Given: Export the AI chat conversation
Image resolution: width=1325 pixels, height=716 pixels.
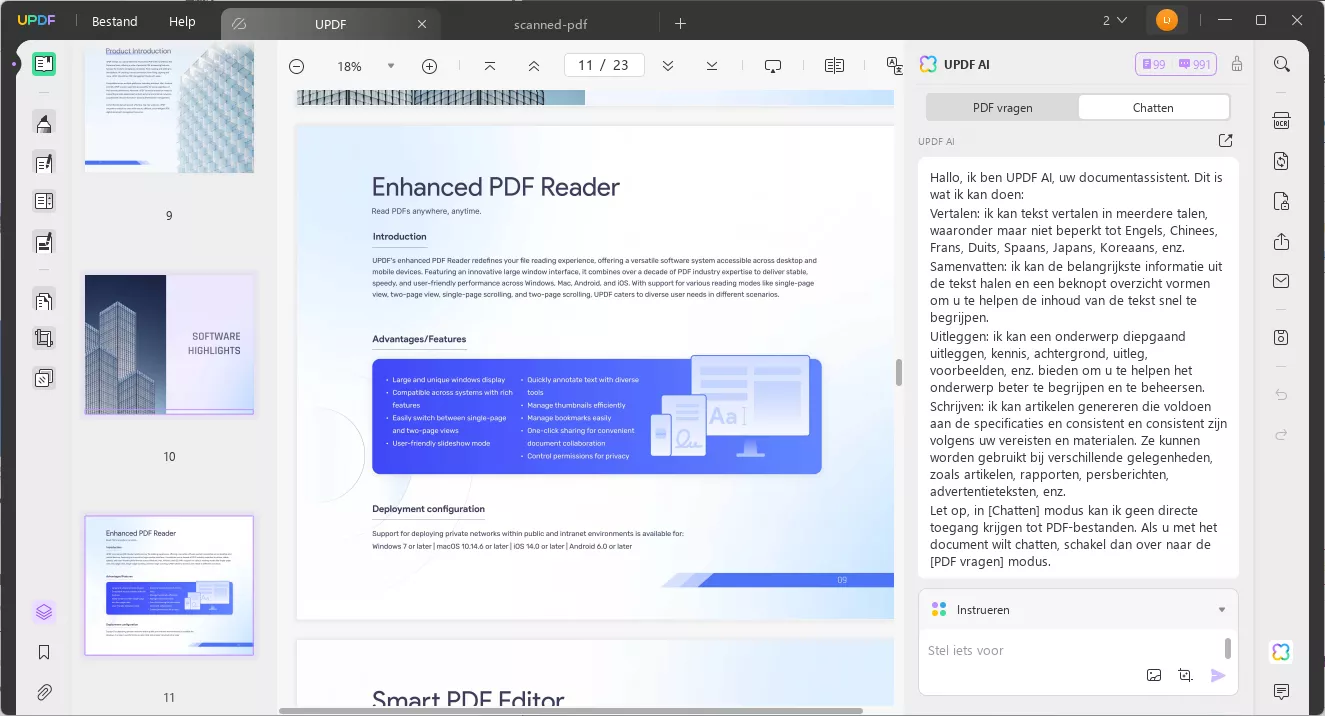Looking at the screenshot, I should click(1226, 141).
